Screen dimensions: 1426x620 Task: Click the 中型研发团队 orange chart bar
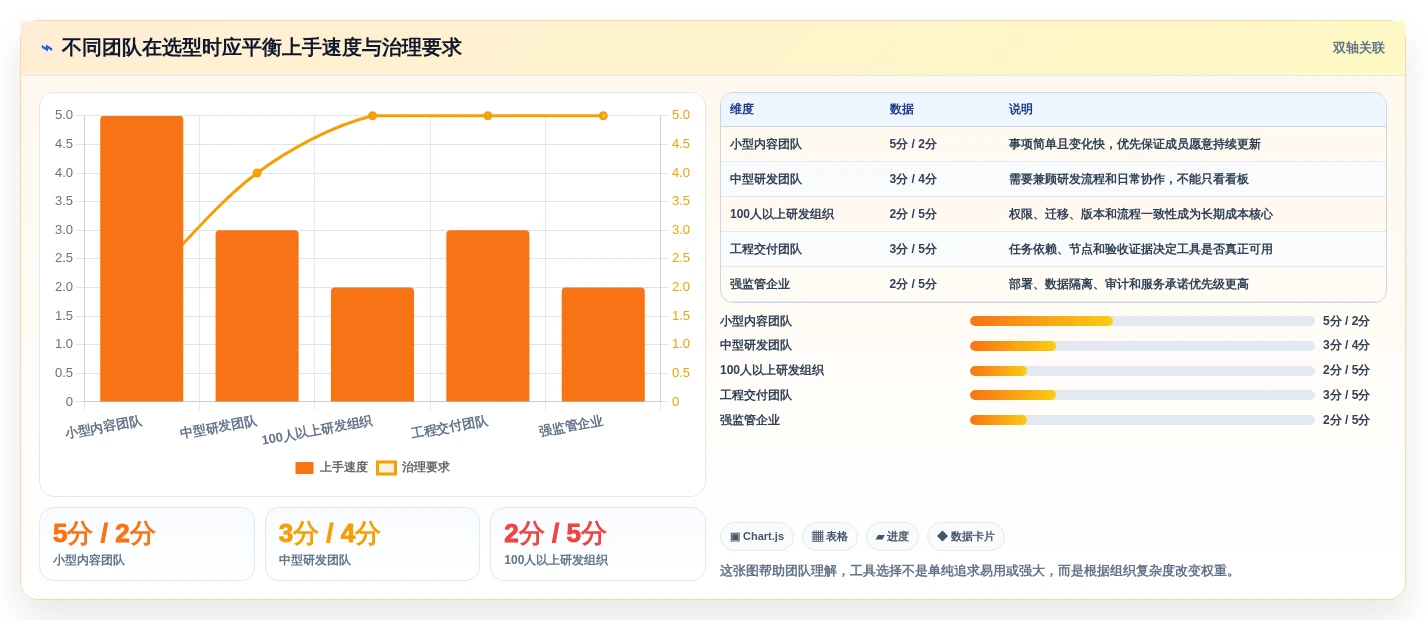pyautogui.click(x=257, y=316)
